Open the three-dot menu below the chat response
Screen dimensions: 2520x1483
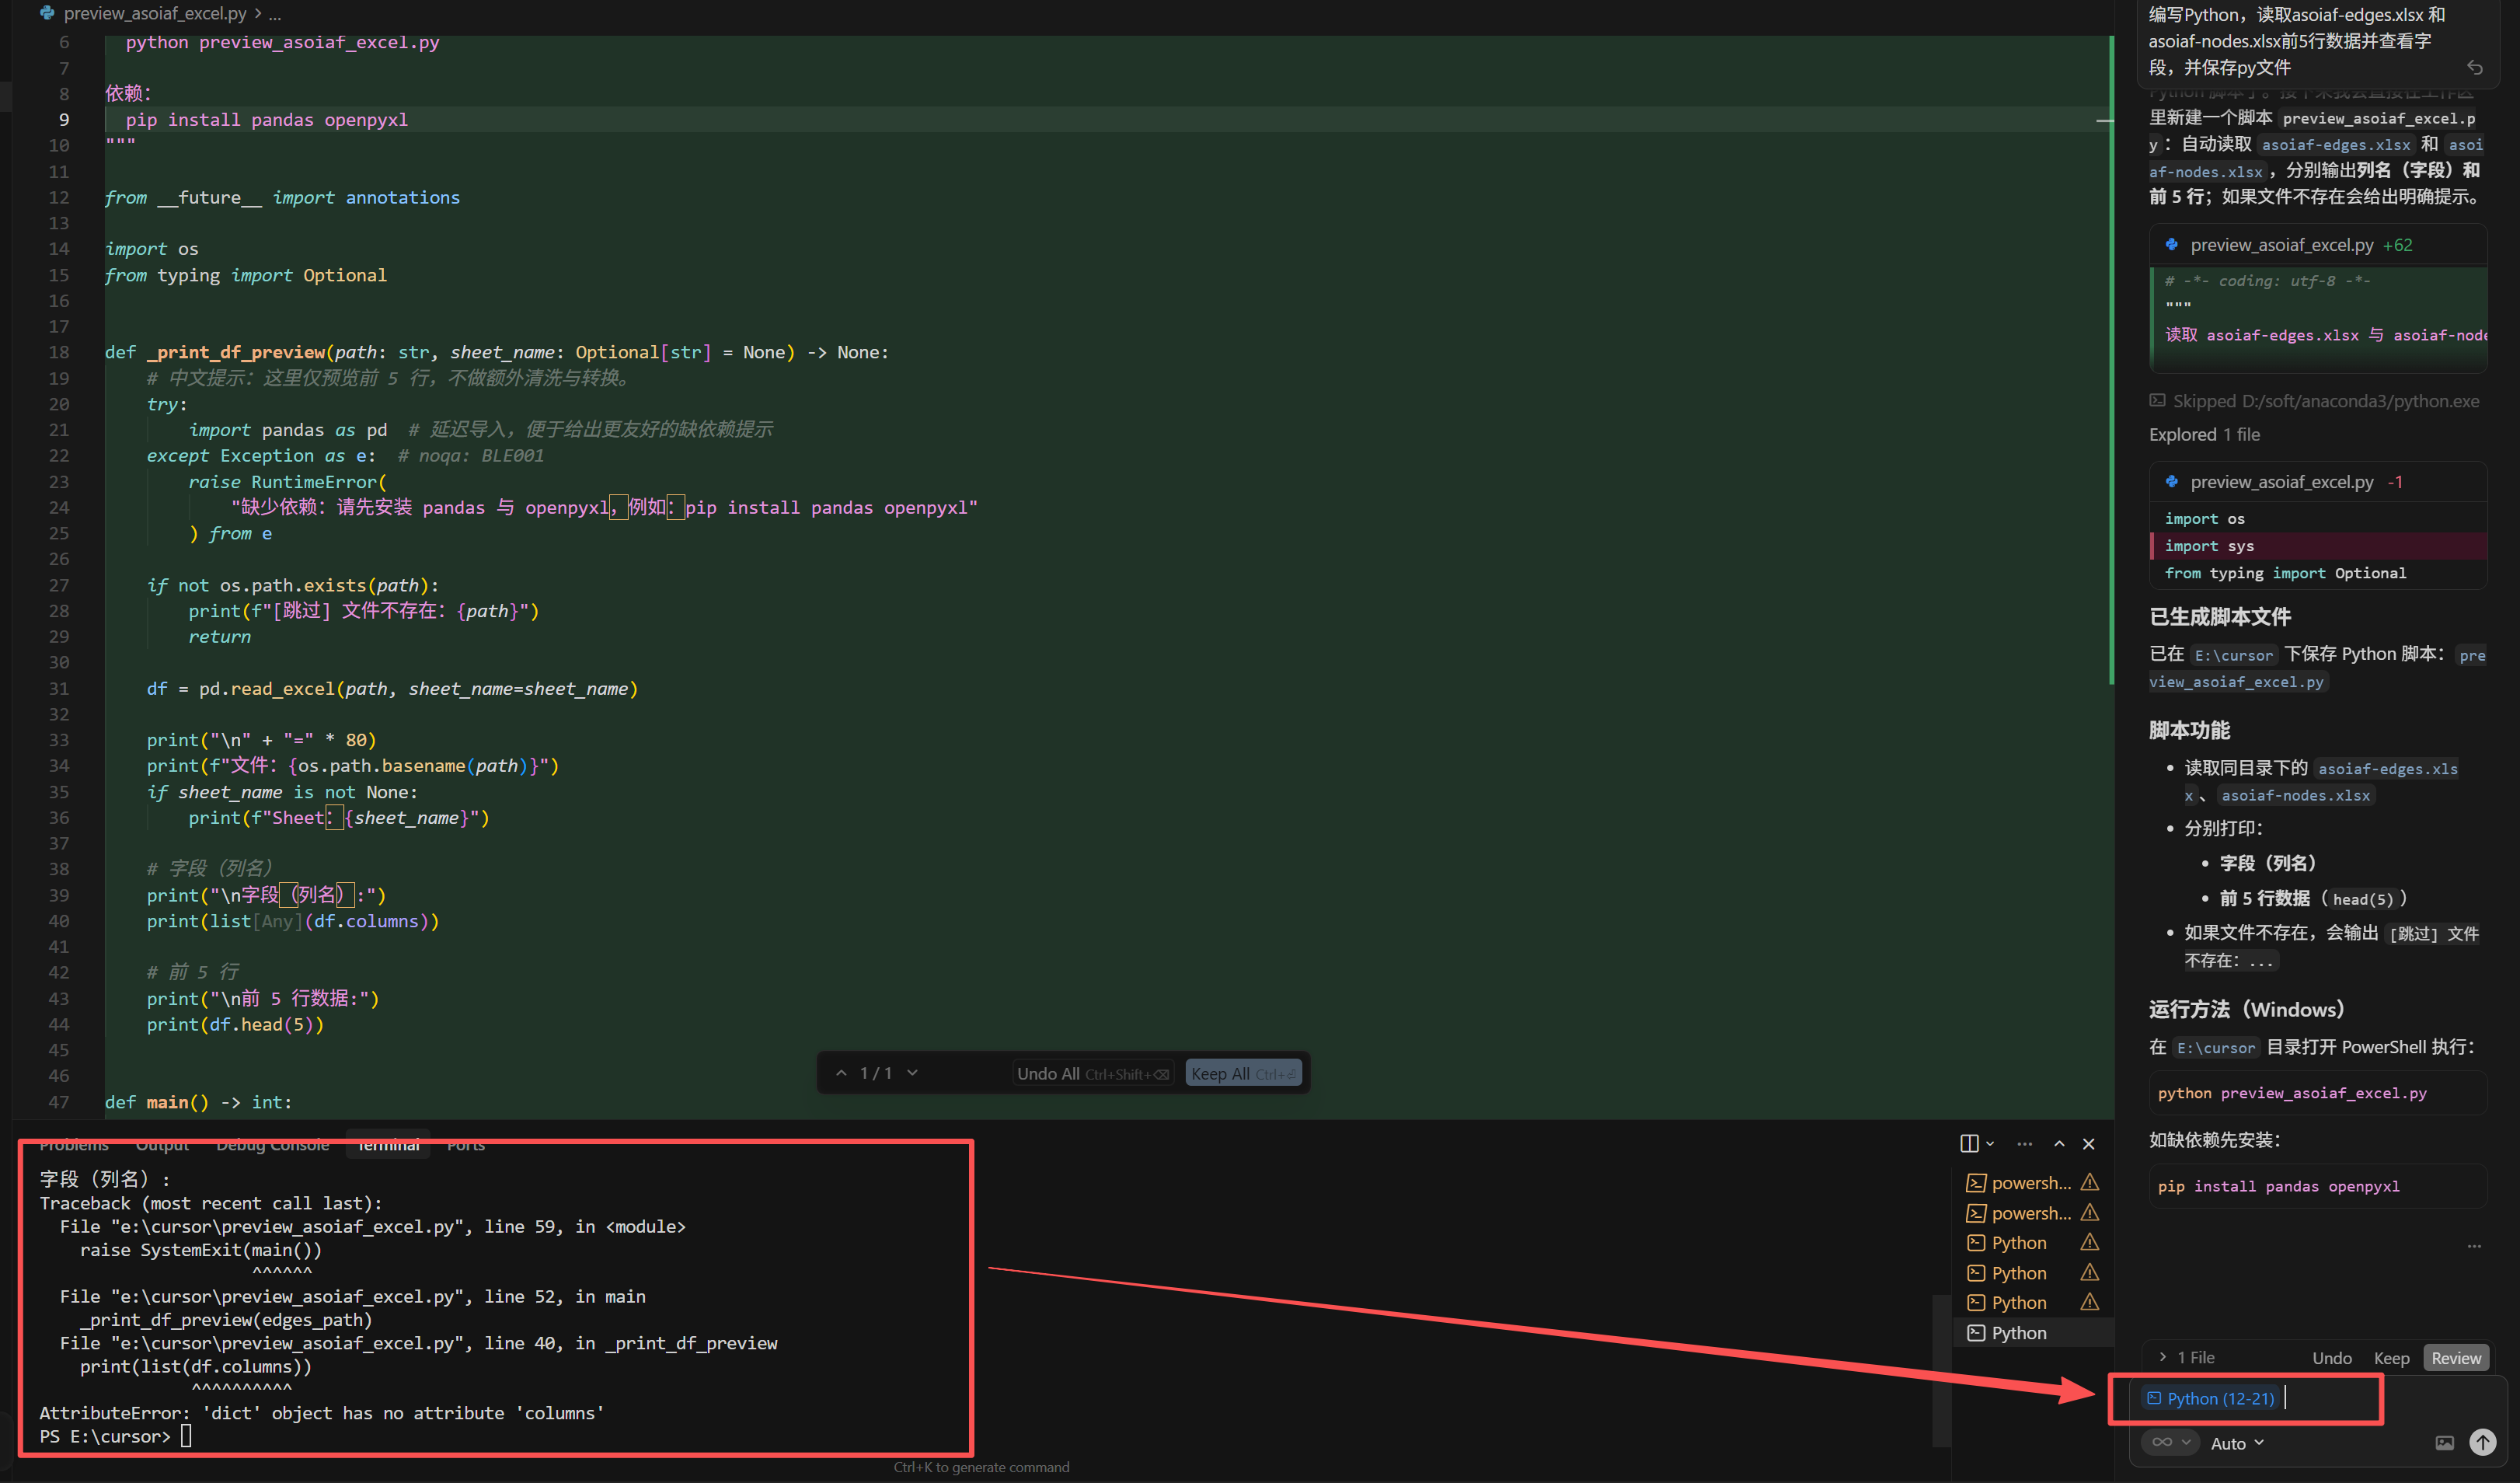tap(2474, 1246)
